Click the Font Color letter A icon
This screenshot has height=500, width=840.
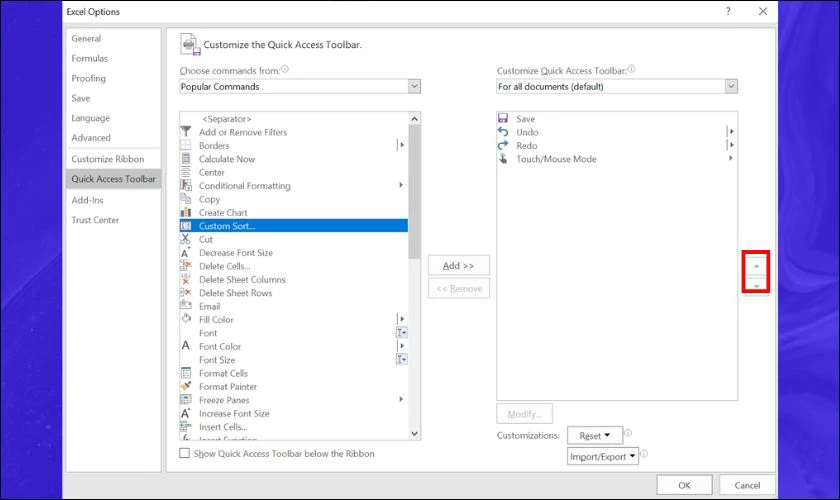[186, 346]
